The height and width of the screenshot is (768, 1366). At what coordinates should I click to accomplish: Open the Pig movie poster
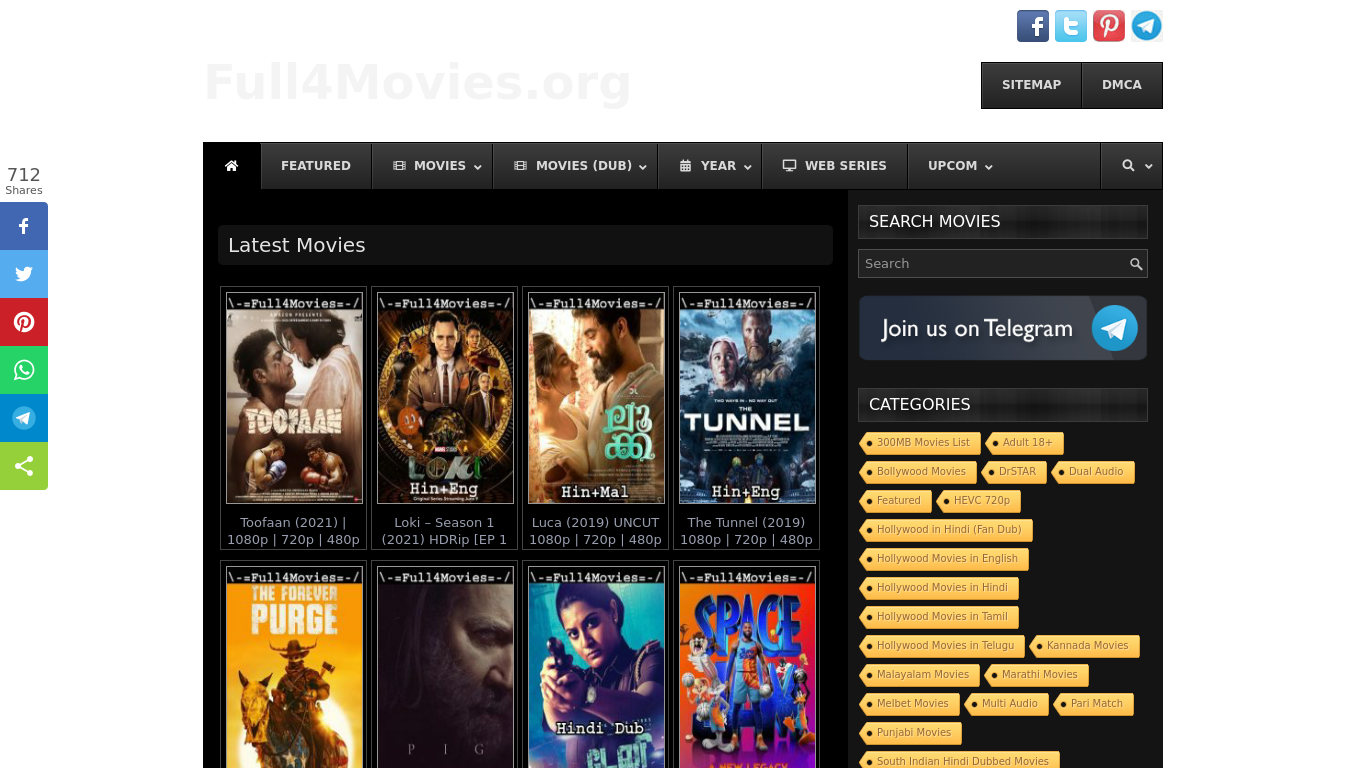pos(445,667)
